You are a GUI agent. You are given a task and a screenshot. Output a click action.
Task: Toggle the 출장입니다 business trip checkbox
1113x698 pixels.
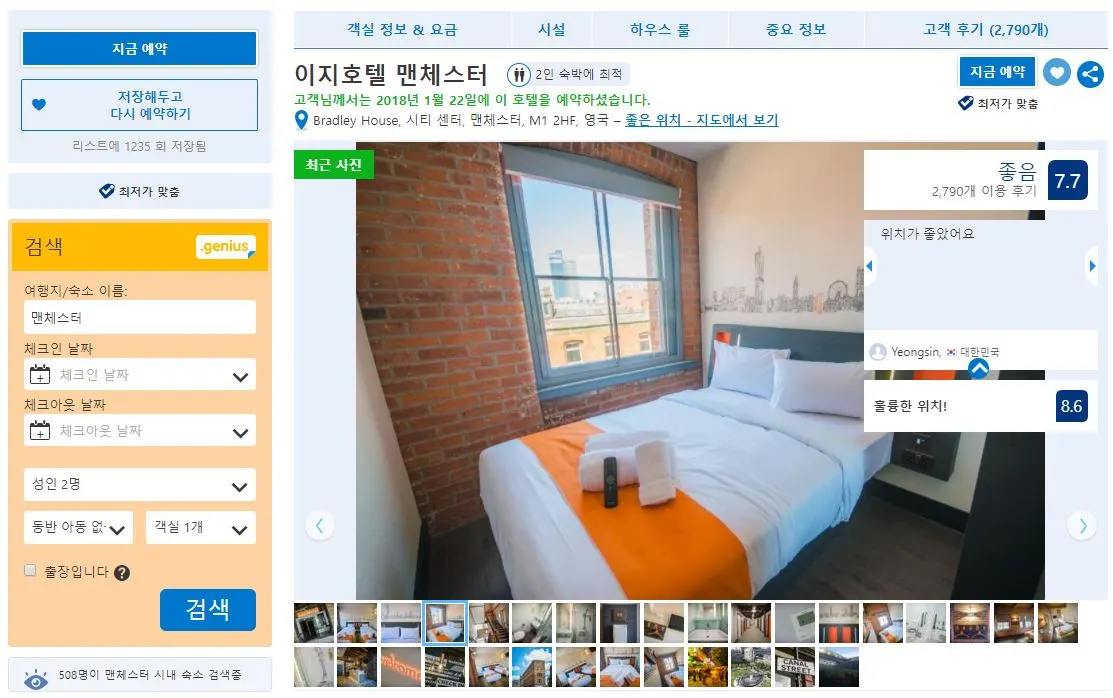[31, 570]
